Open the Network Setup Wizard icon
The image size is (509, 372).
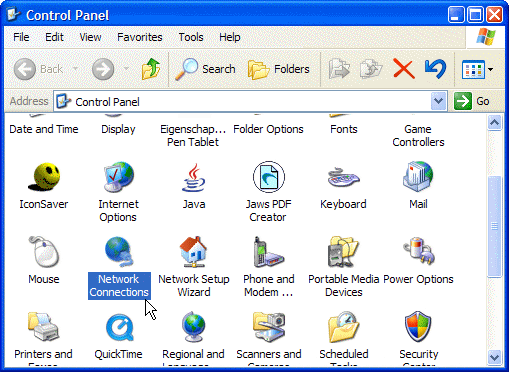pyautogui.click(x=193, y=252)
